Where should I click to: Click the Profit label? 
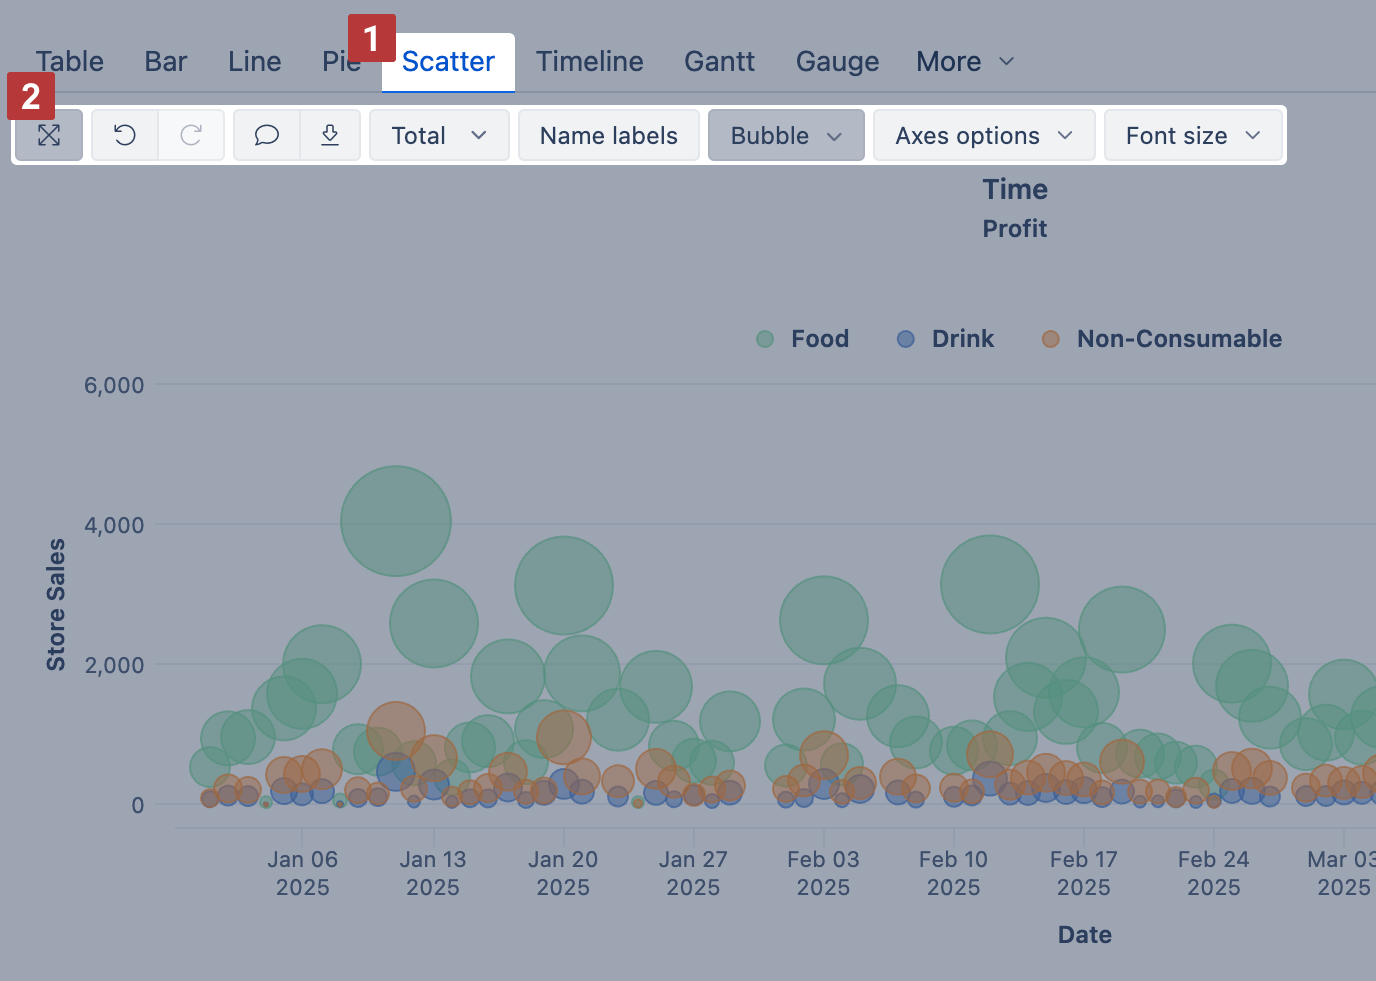[x=1015, y=229]
